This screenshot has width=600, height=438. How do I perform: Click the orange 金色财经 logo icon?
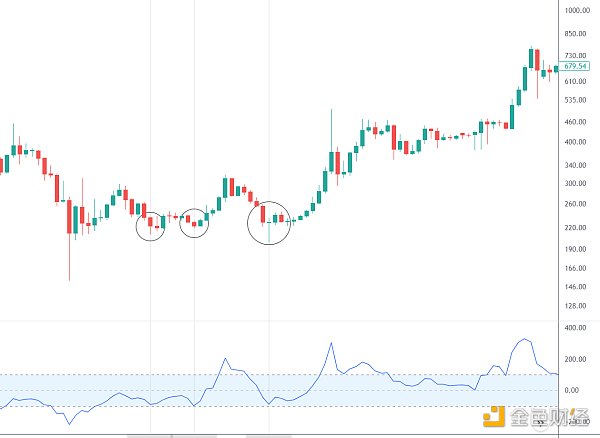pyautogui.click(x=494, y=416)
